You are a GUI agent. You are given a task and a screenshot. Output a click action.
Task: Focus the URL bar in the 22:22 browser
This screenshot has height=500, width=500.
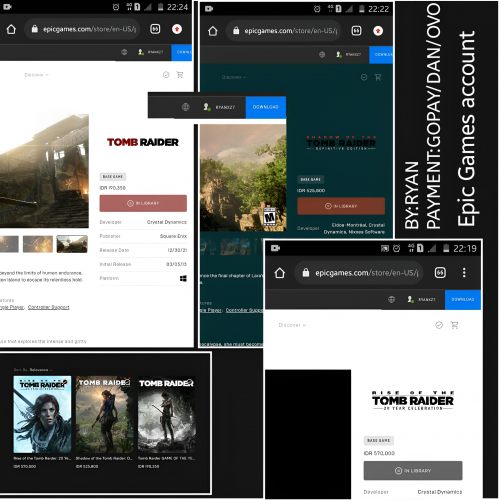[x=283, y=31]
